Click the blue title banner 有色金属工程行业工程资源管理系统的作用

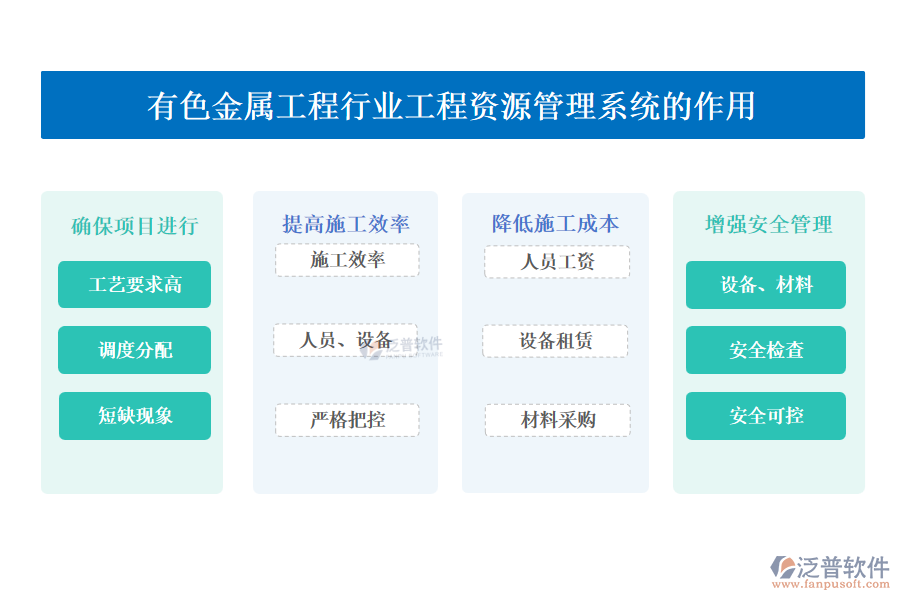(x=452, y=105)
